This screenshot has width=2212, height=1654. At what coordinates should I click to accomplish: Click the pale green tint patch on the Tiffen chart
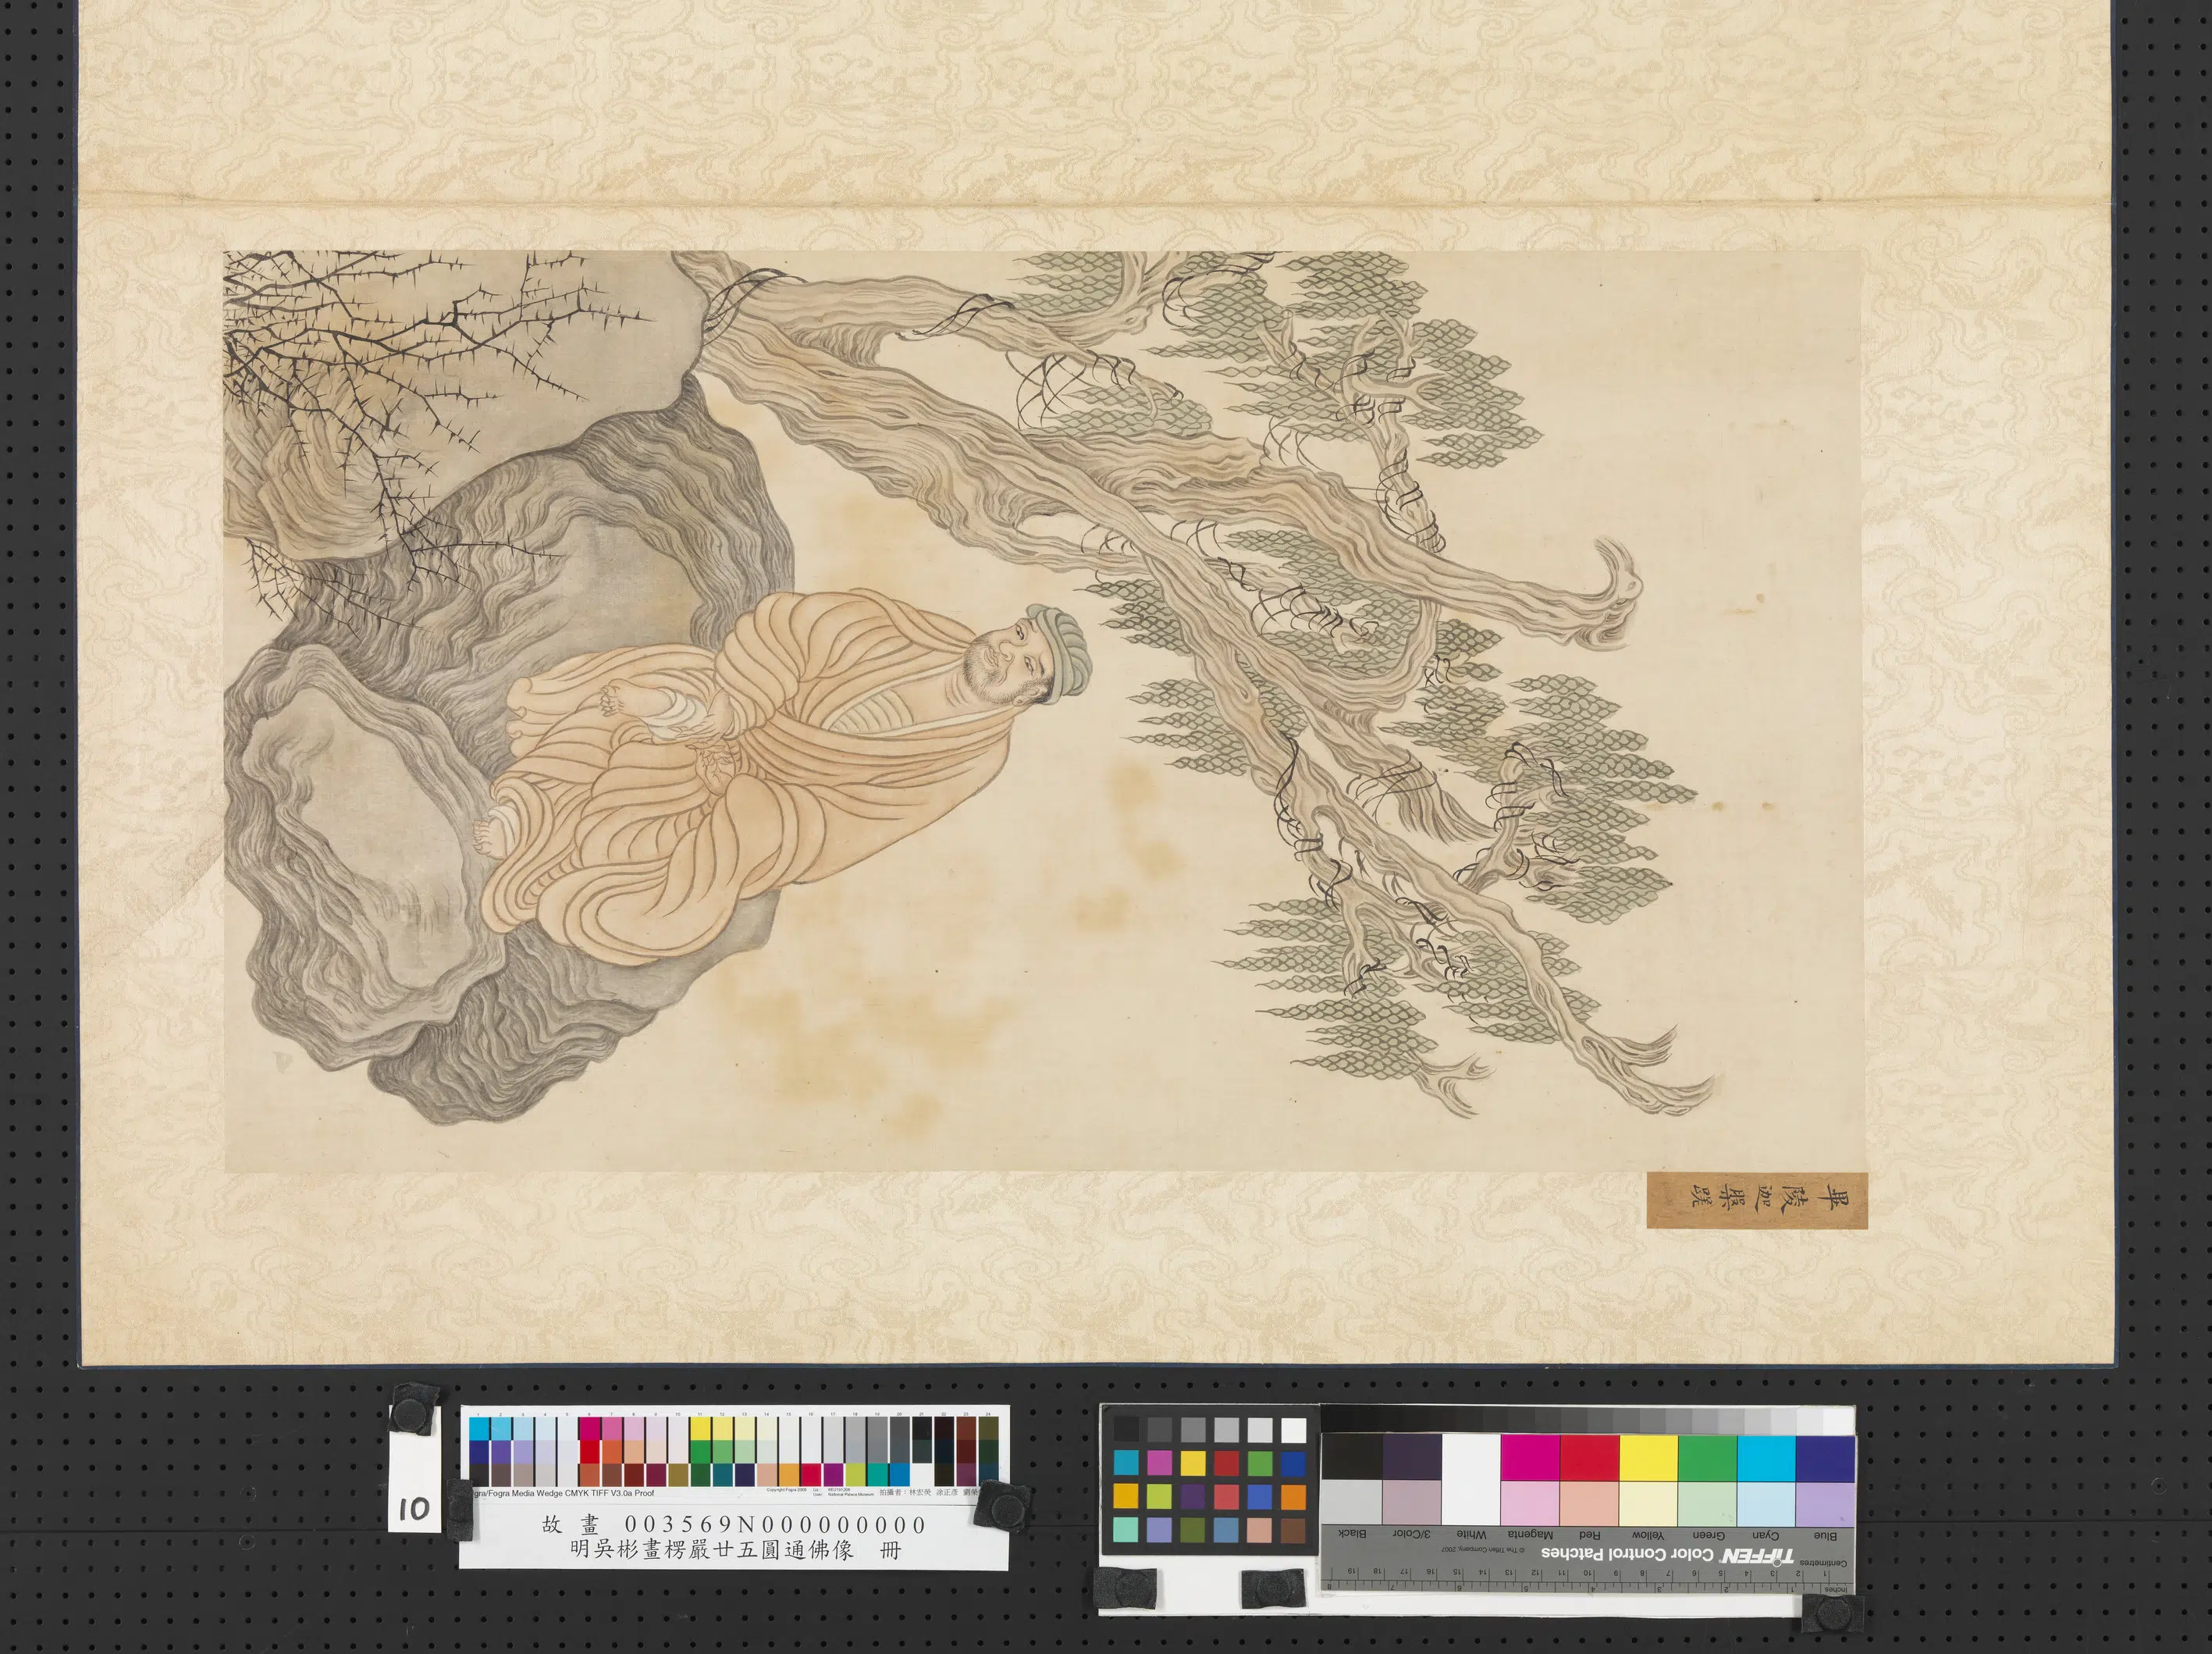1707,1503
